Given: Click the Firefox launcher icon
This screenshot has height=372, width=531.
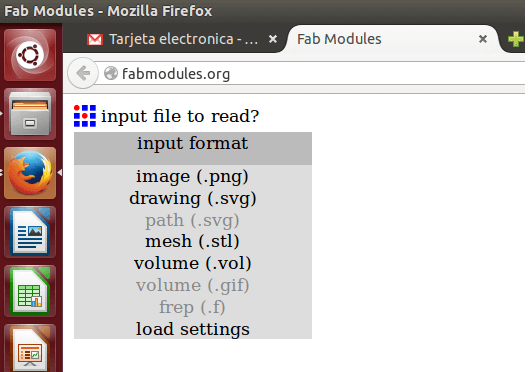Looking at the screenshot, I should tap(30, 173).
